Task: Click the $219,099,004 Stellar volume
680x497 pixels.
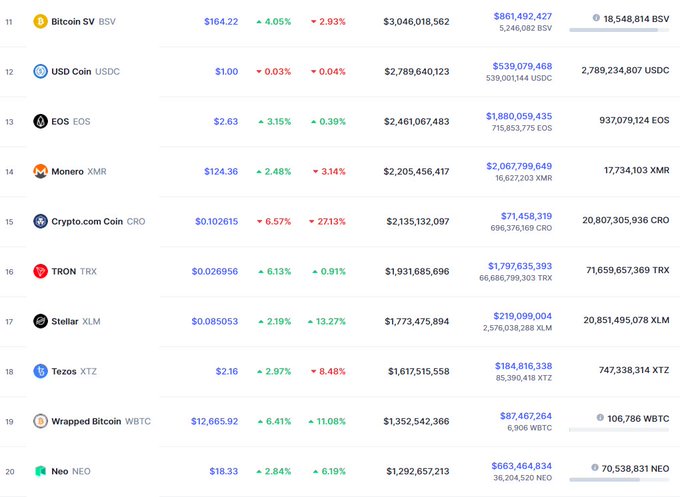Action: click(523, 316)
